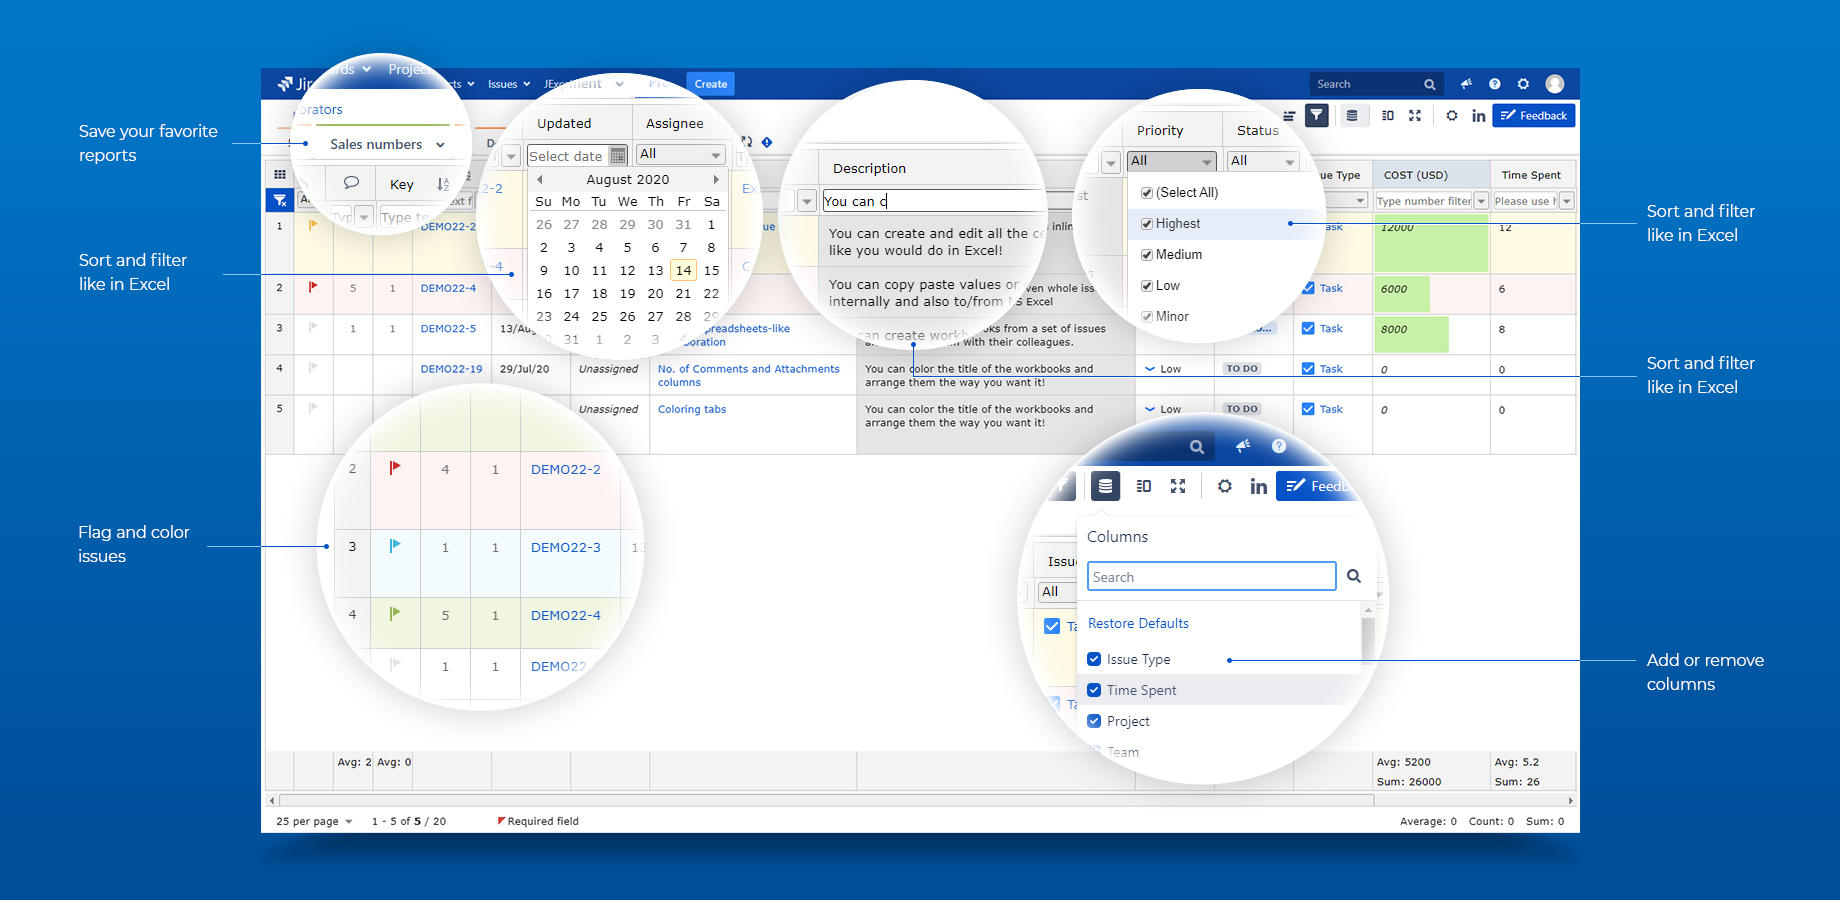1840x900 pixels.
Task: Click the Restore Defaults link
Action: click(x=1138, y=623)
